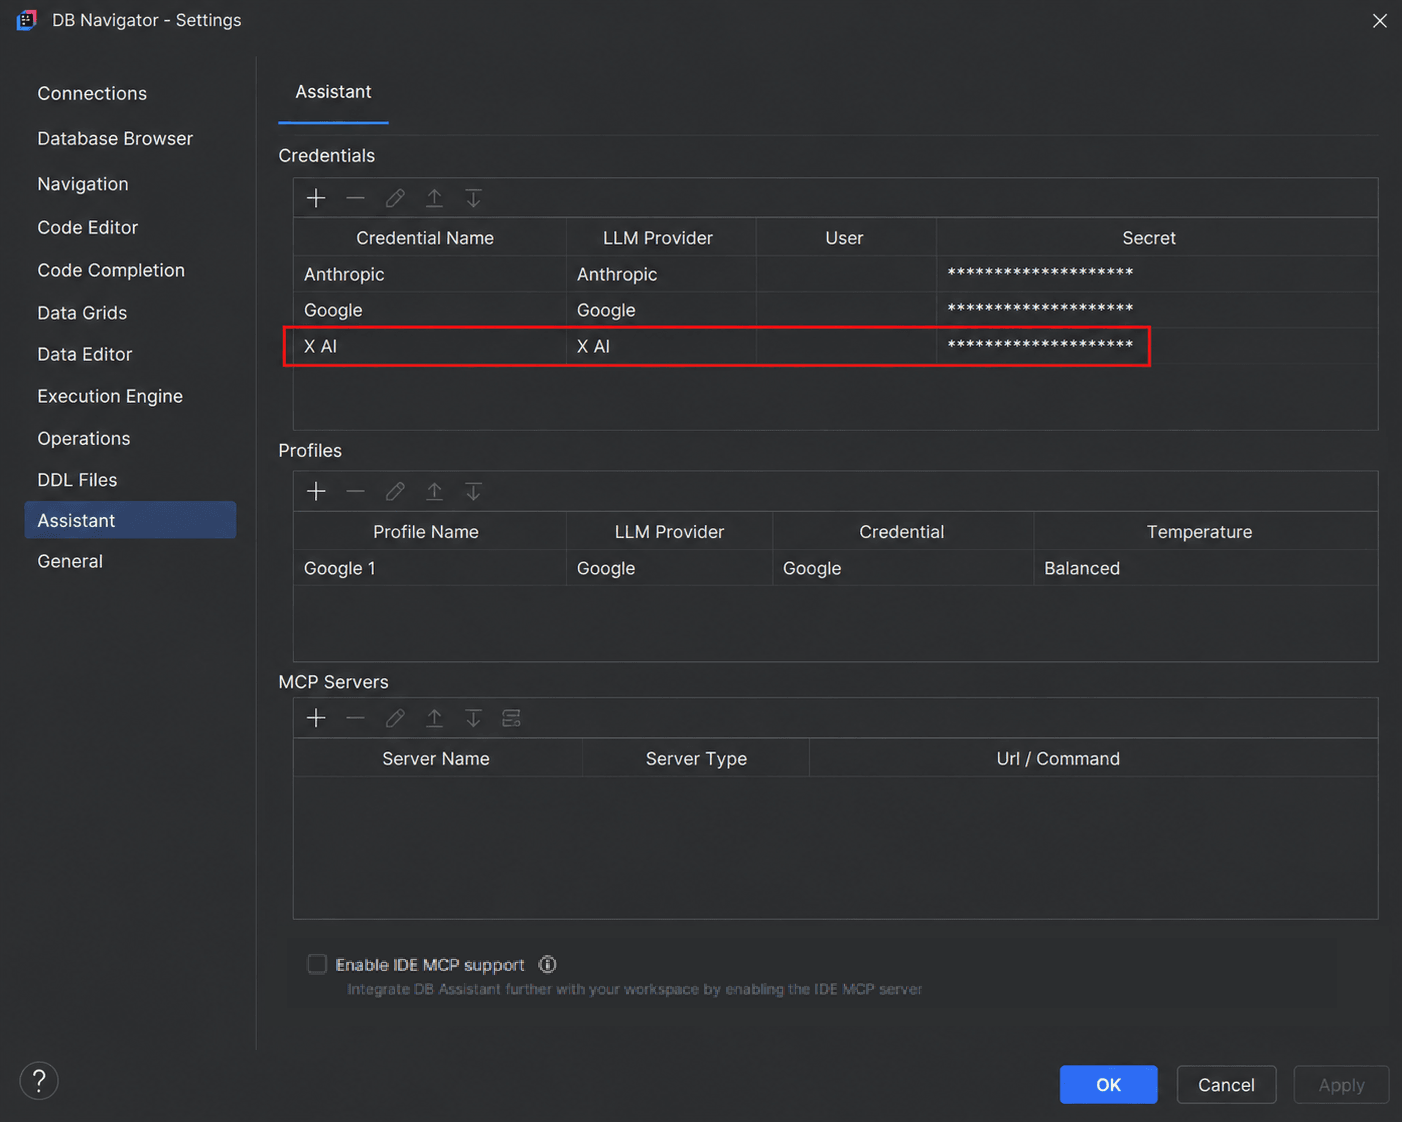Click Credential column header in Profiles
This screenshot has width=1402, height=1122.
(901, 532)
